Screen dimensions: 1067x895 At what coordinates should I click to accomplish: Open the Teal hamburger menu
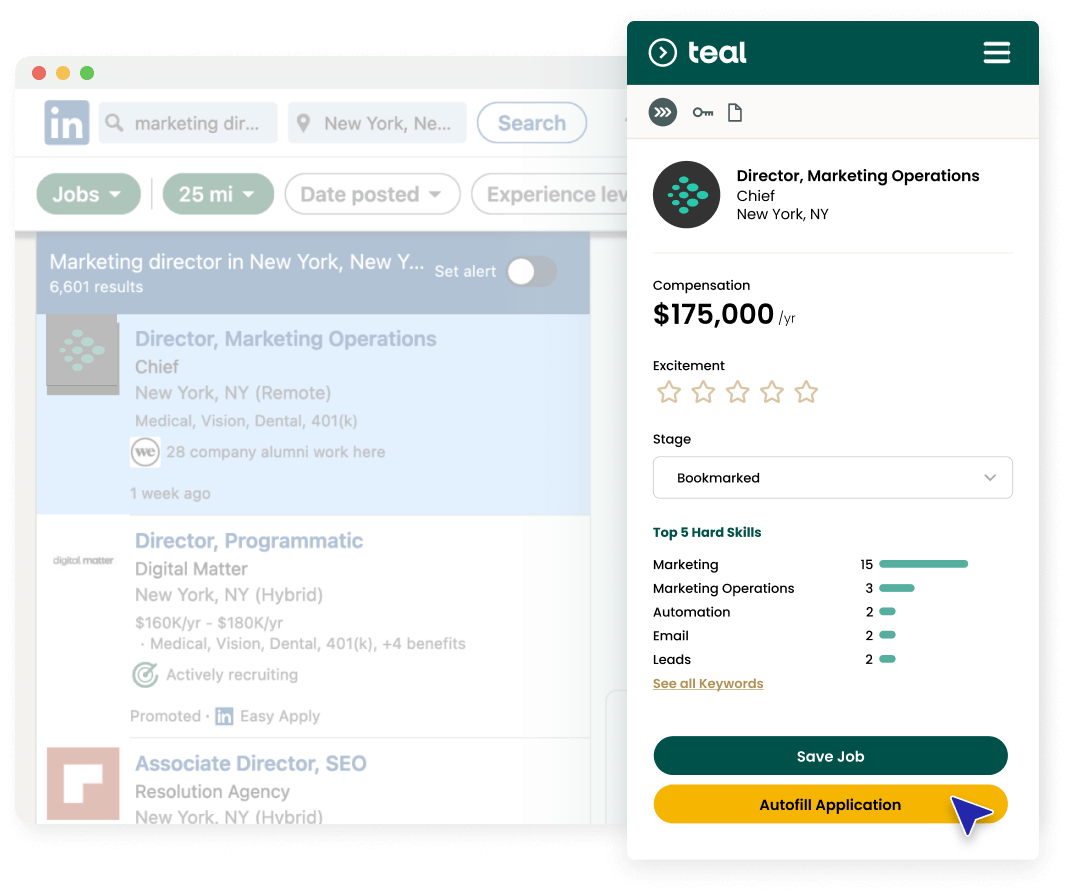point(996,52)
